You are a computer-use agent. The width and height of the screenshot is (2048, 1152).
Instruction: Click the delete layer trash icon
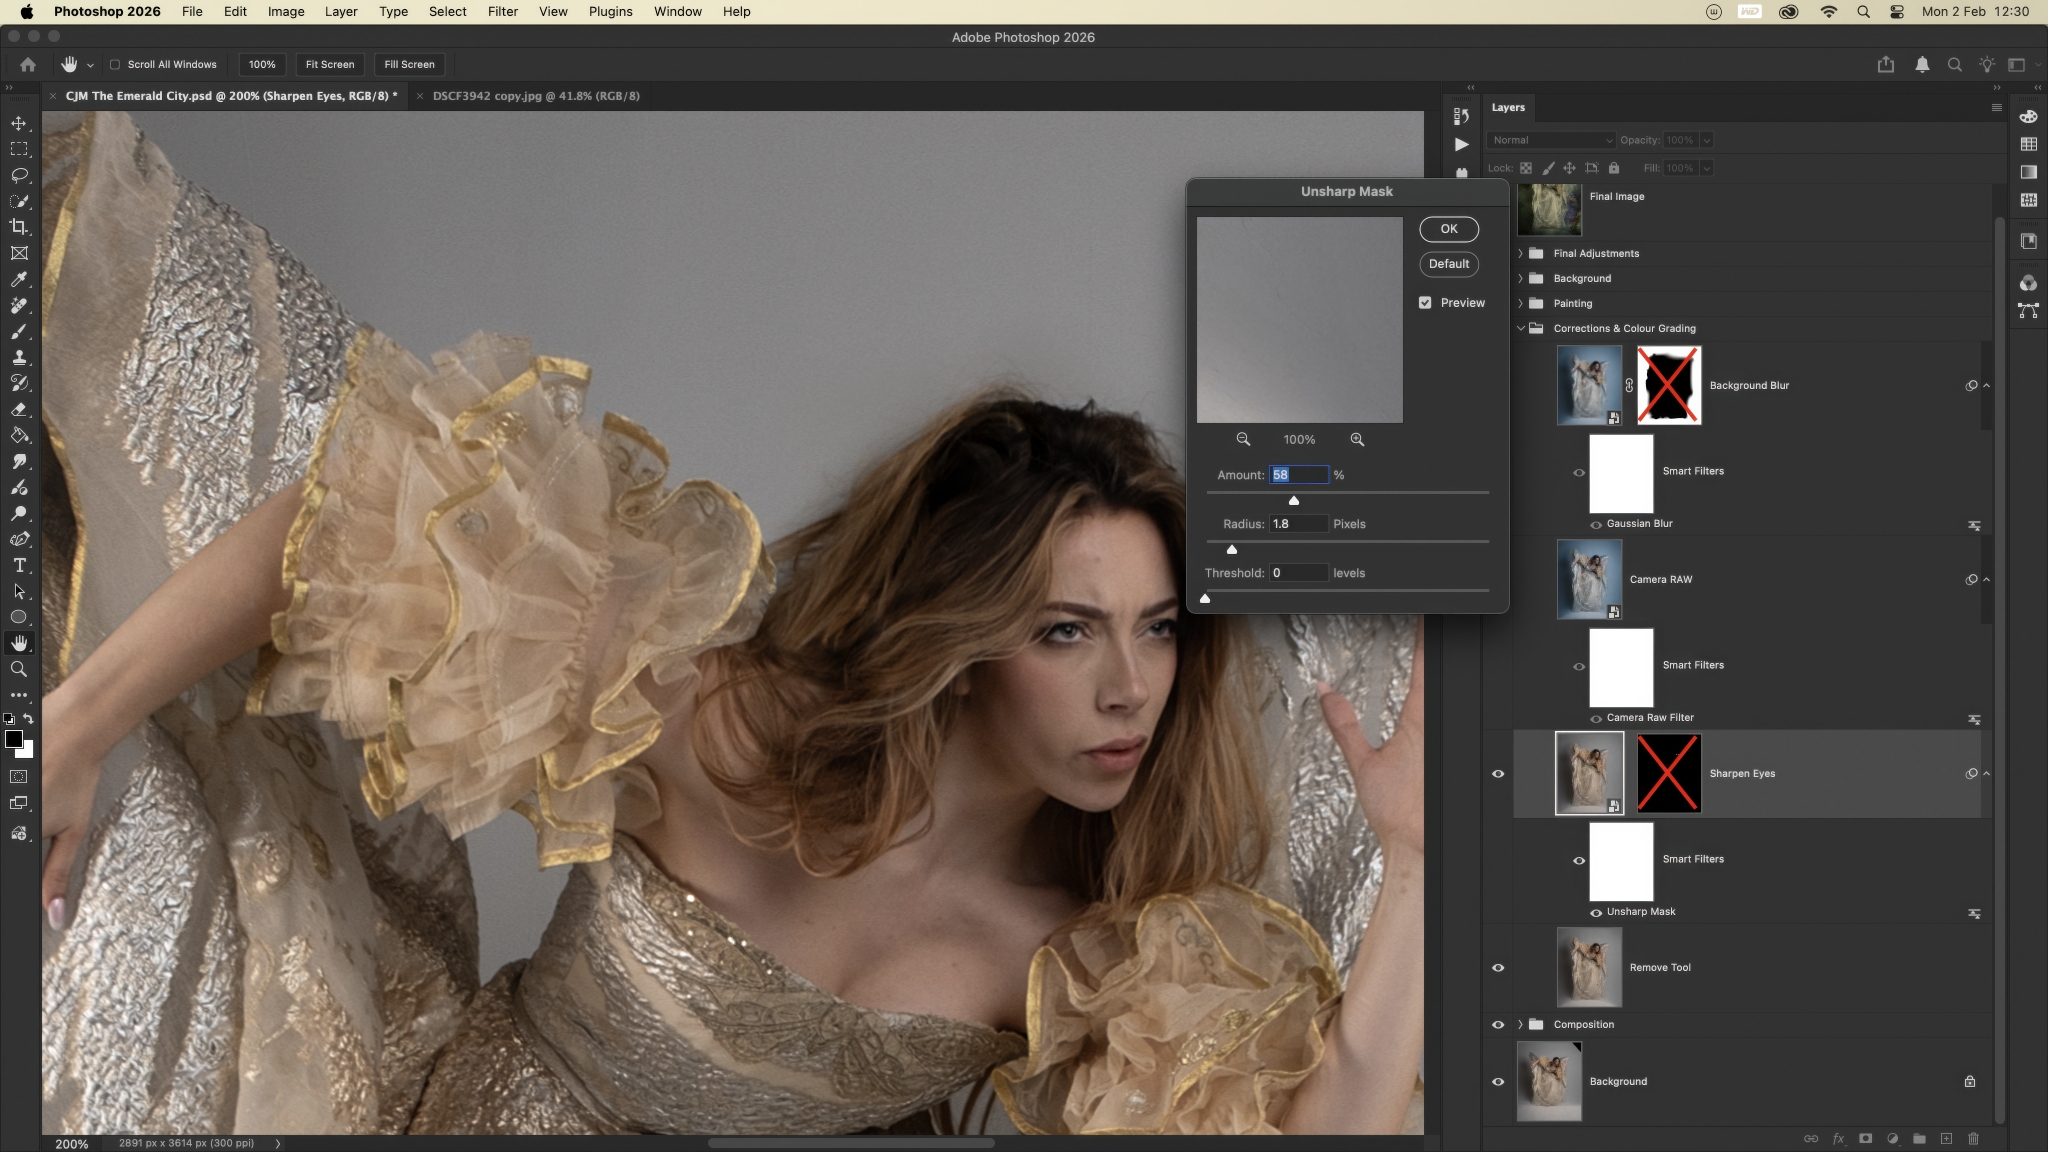tap(1973, 1138)
